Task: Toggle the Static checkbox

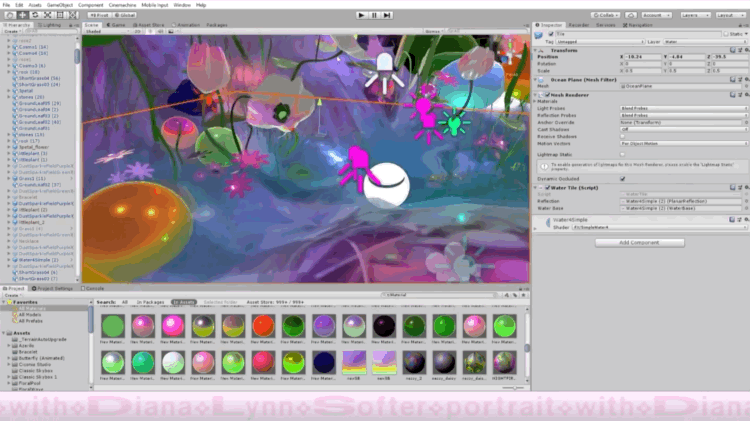Action: [726, 34]
